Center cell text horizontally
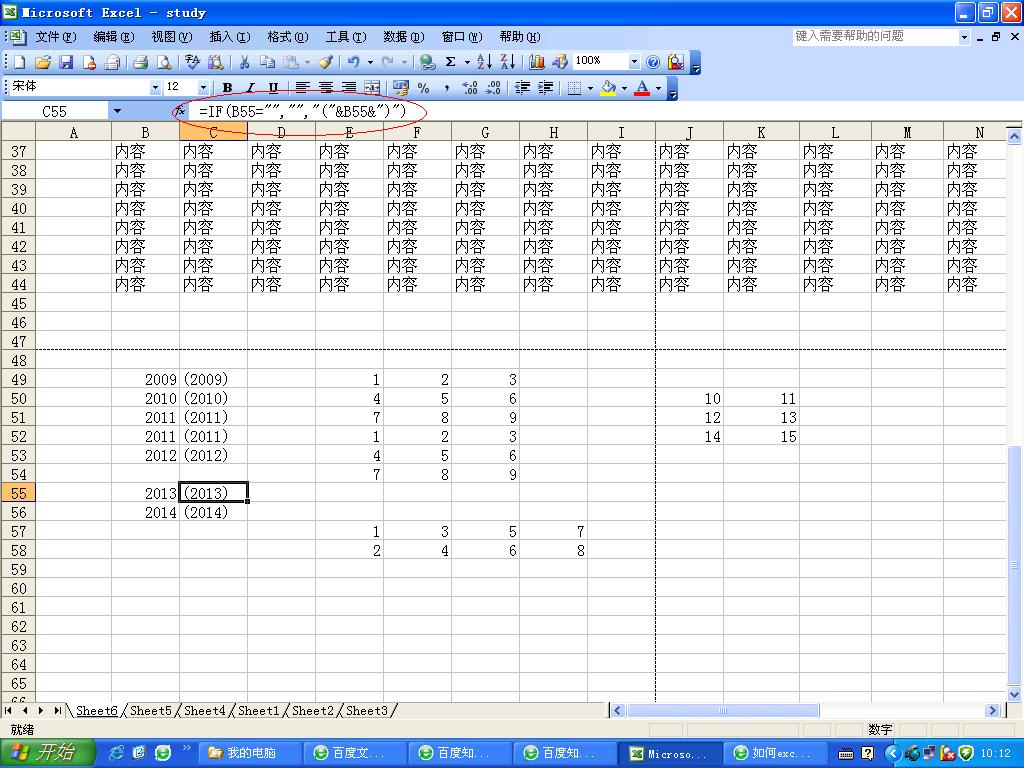This screenshot has width=1024, height=768. [x=326, y=88]
